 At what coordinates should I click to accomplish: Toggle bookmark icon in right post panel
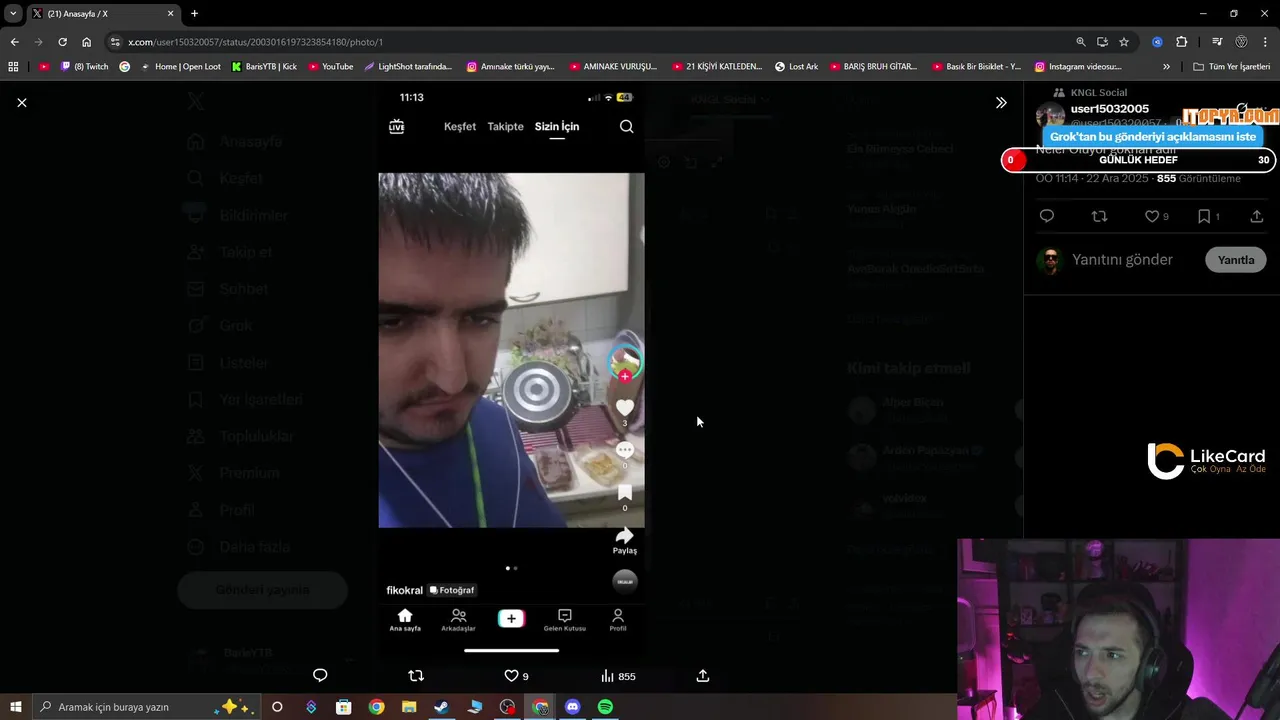click(x=1208, y=216)
